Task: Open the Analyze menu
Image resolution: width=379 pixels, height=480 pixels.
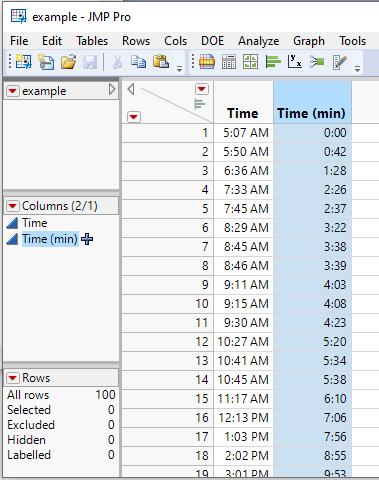Action: point(258,41)
